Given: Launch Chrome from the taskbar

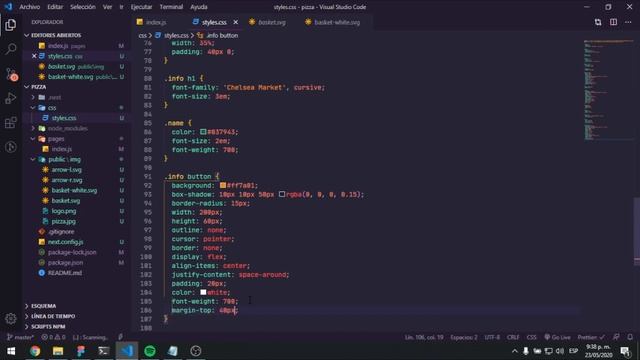Looking at the screenshot, I should click(35, 351).
